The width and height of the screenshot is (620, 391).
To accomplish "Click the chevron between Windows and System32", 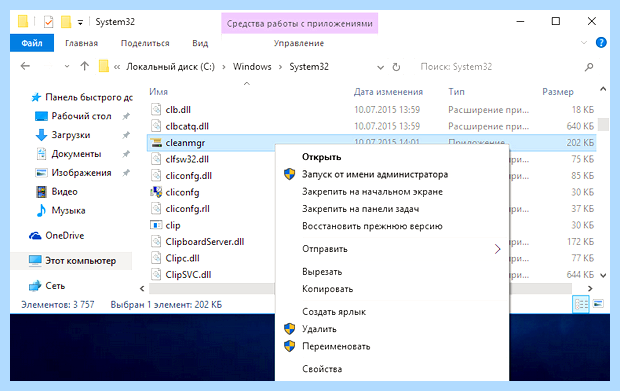I will pos(280,67).
